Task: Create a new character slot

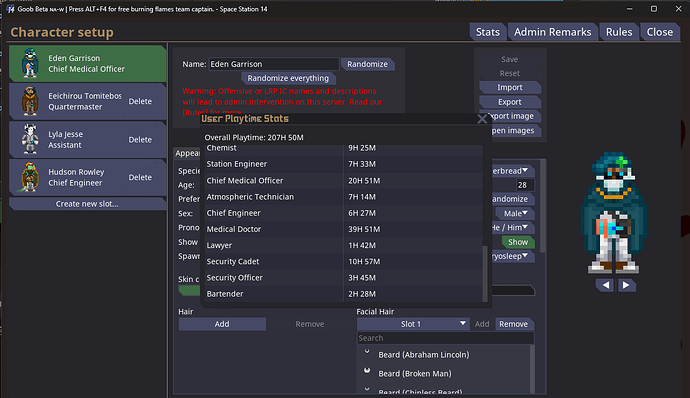Action: [x=87, y=204]
